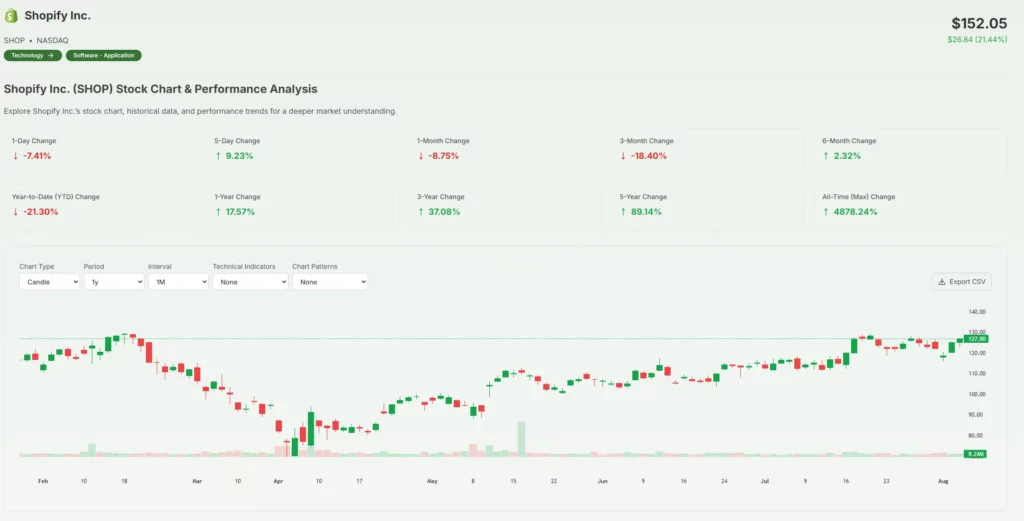This screenshot has width=1024, height=521.
Task: Click the price change $26.84 (21.44%)
Action: tap(977, 39)
